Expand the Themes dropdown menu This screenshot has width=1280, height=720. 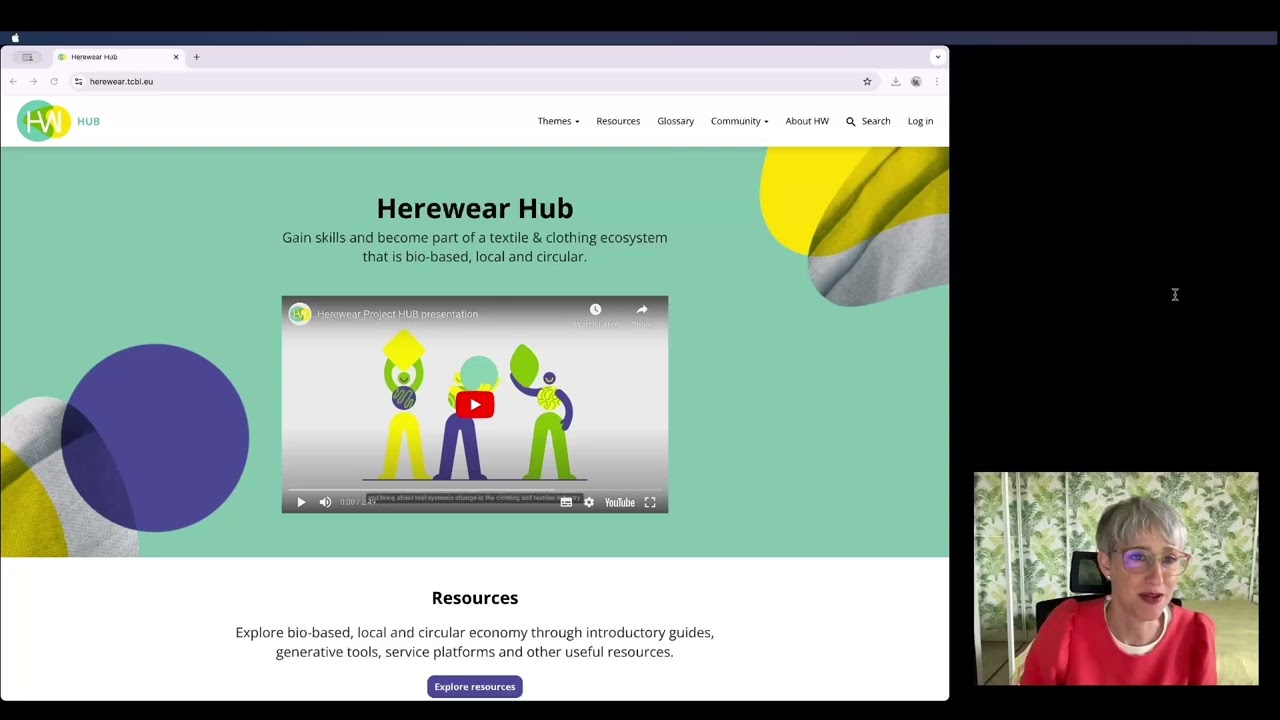[x=558, y=121]
